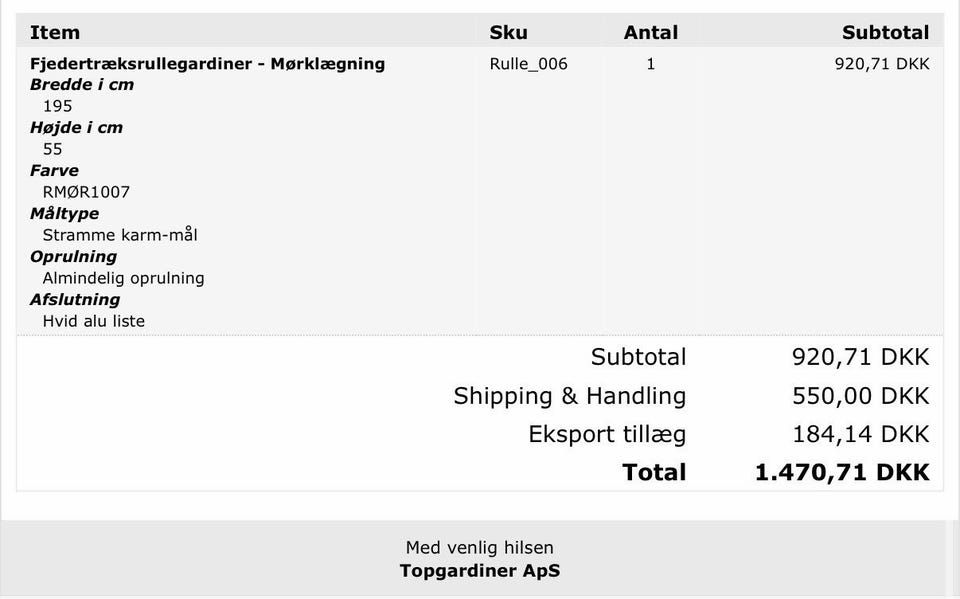Click Shipping & Handling label
960x599 pixels.
(570, 396)
